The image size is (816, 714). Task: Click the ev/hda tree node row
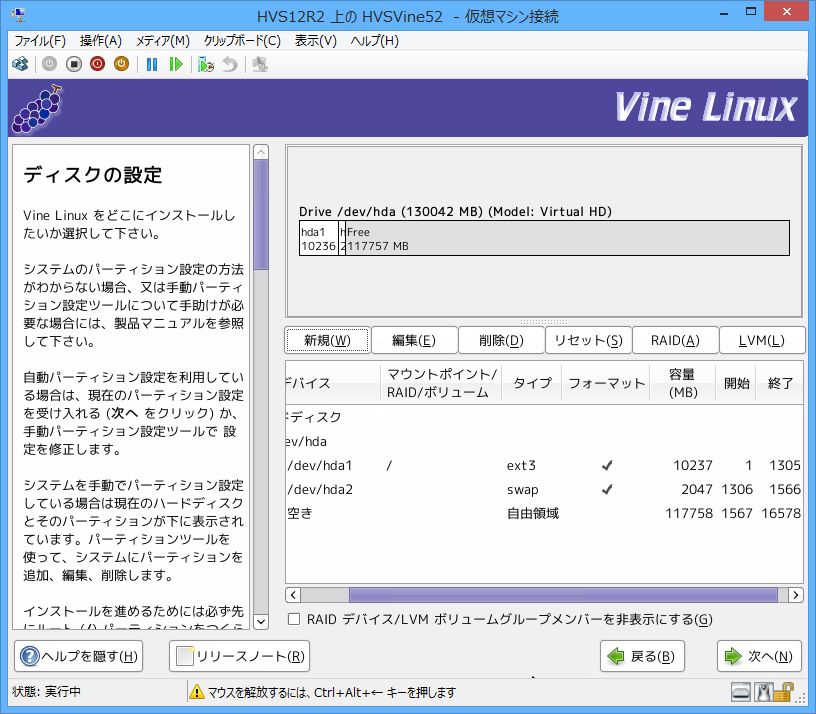[544, 441]
